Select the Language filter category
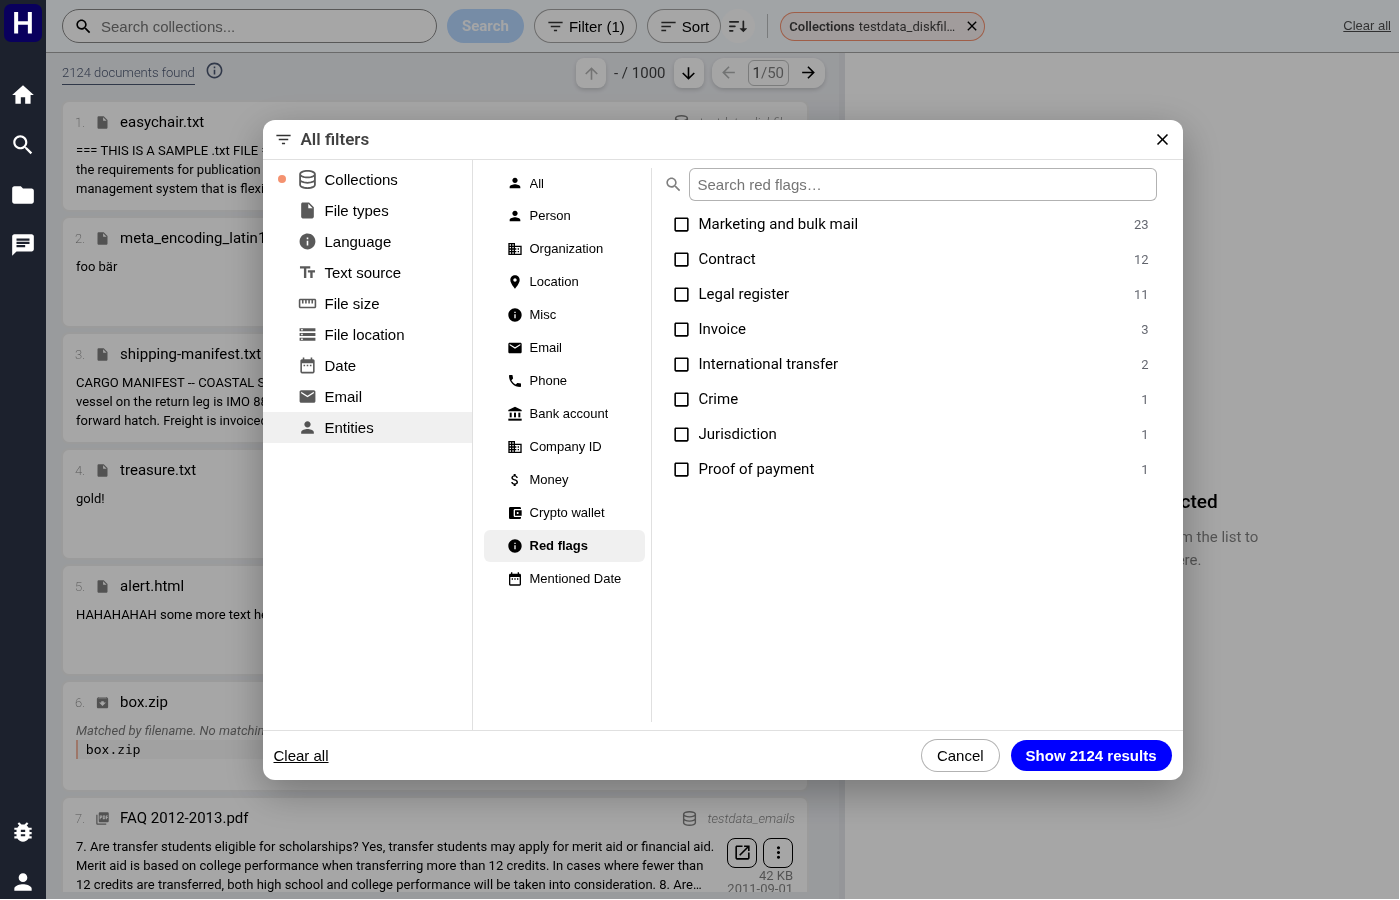Image resolution: width=1400 pixels, height=900 pixels. pyautogui.click(x=368, y=242)
